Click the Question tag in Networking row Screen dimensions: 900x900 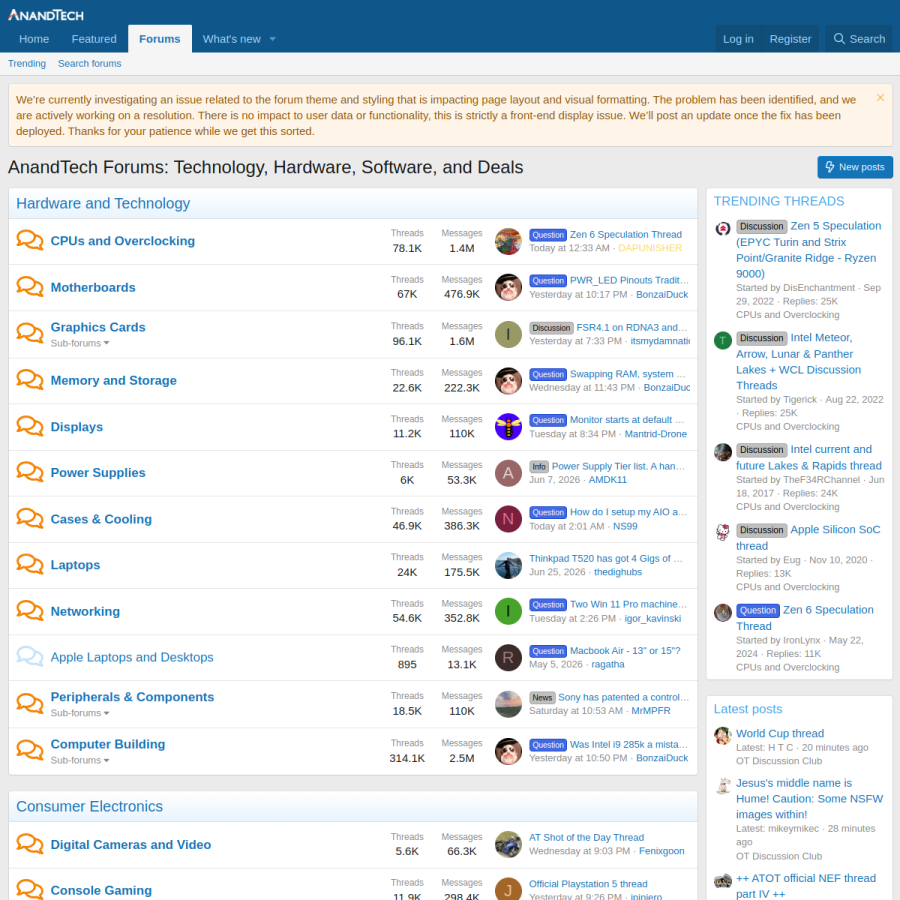pyautogui.click(x=548, y=604)
